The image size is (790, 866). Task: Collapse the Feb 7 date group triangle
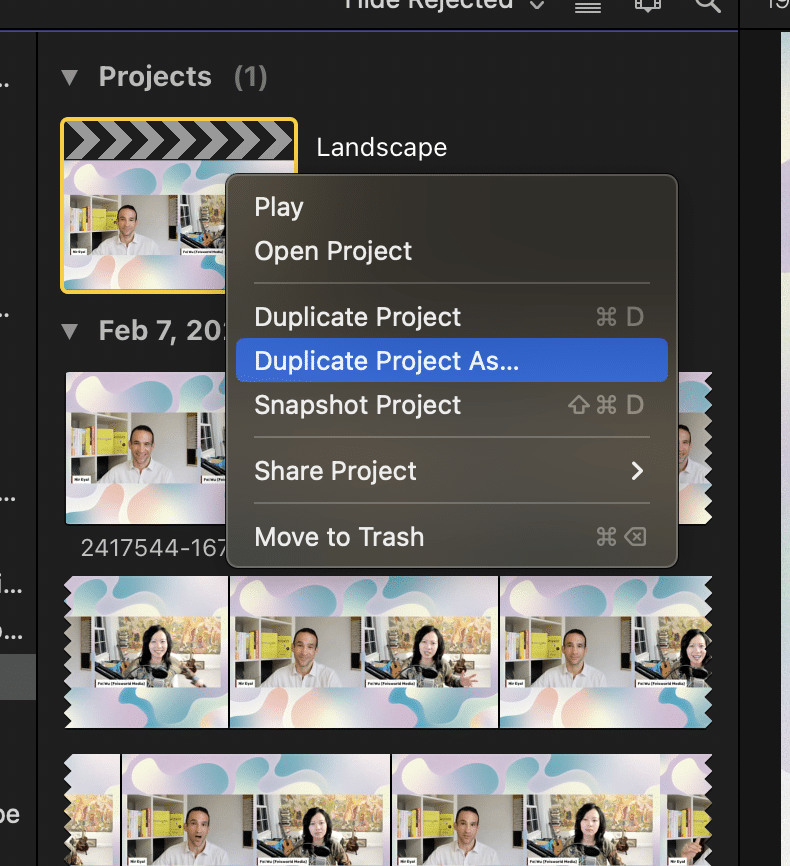click(x=69, y=331)
